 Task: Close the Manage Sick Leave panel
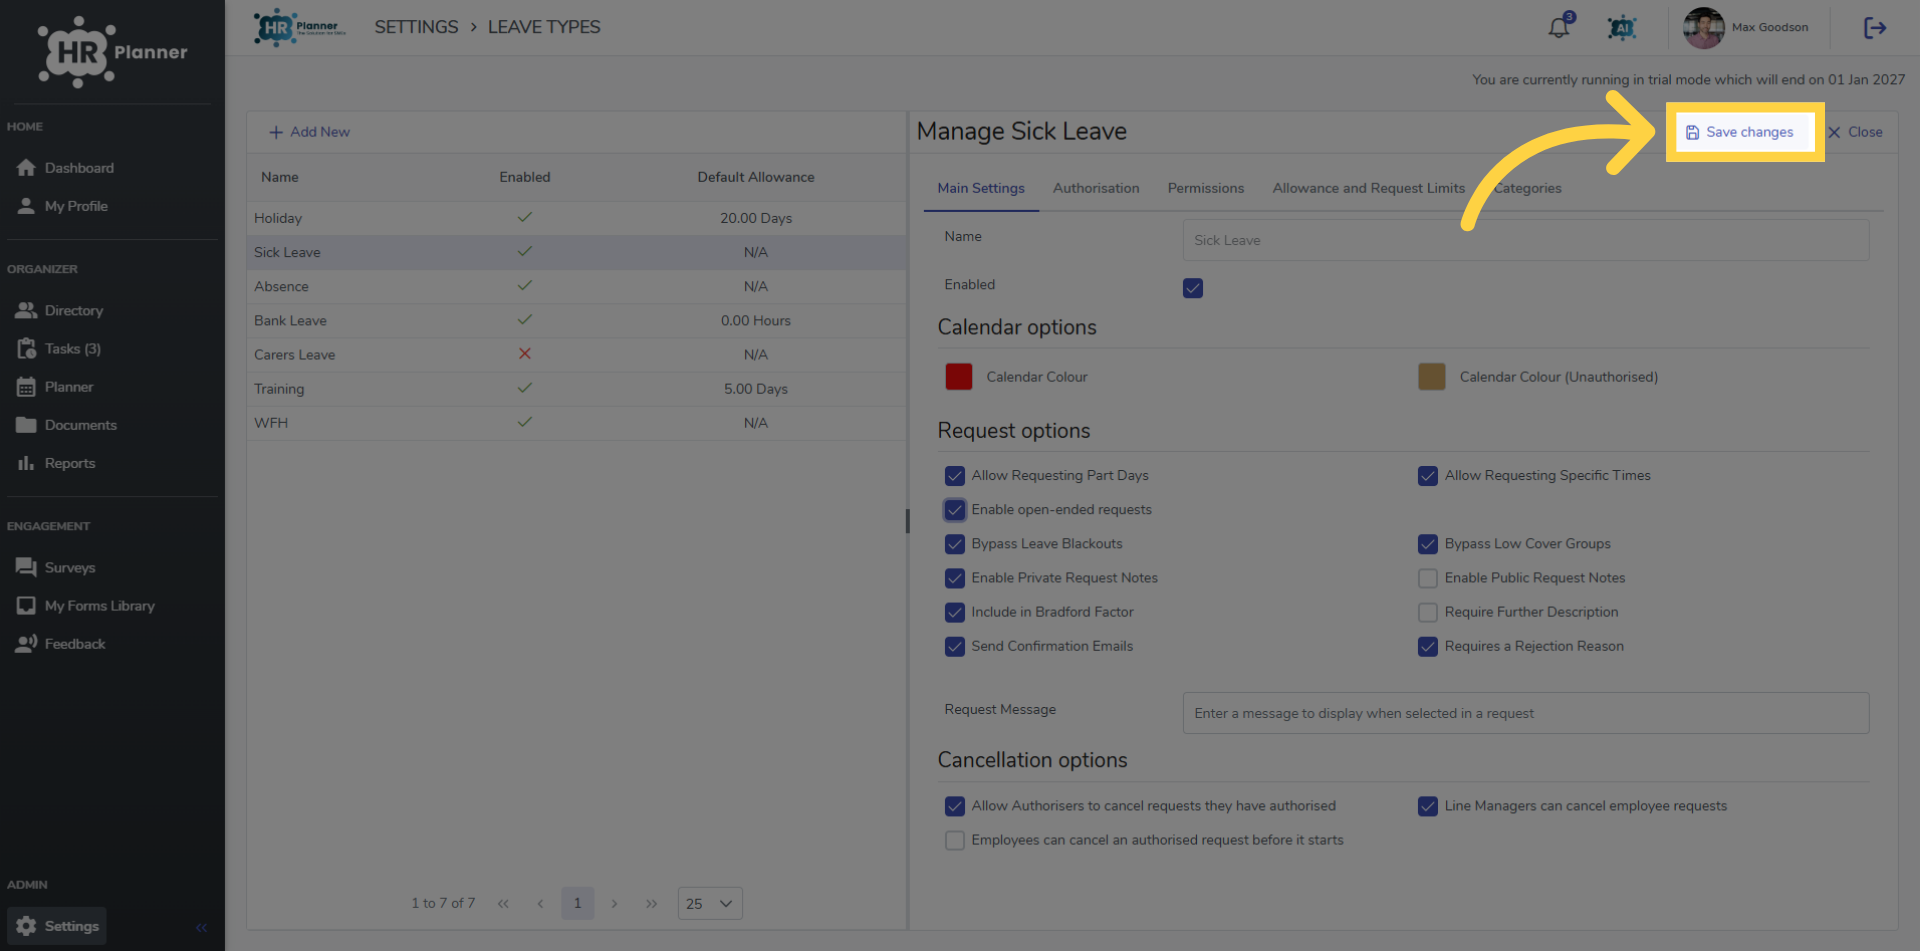pyautogui.click(x=1855, y=132)
